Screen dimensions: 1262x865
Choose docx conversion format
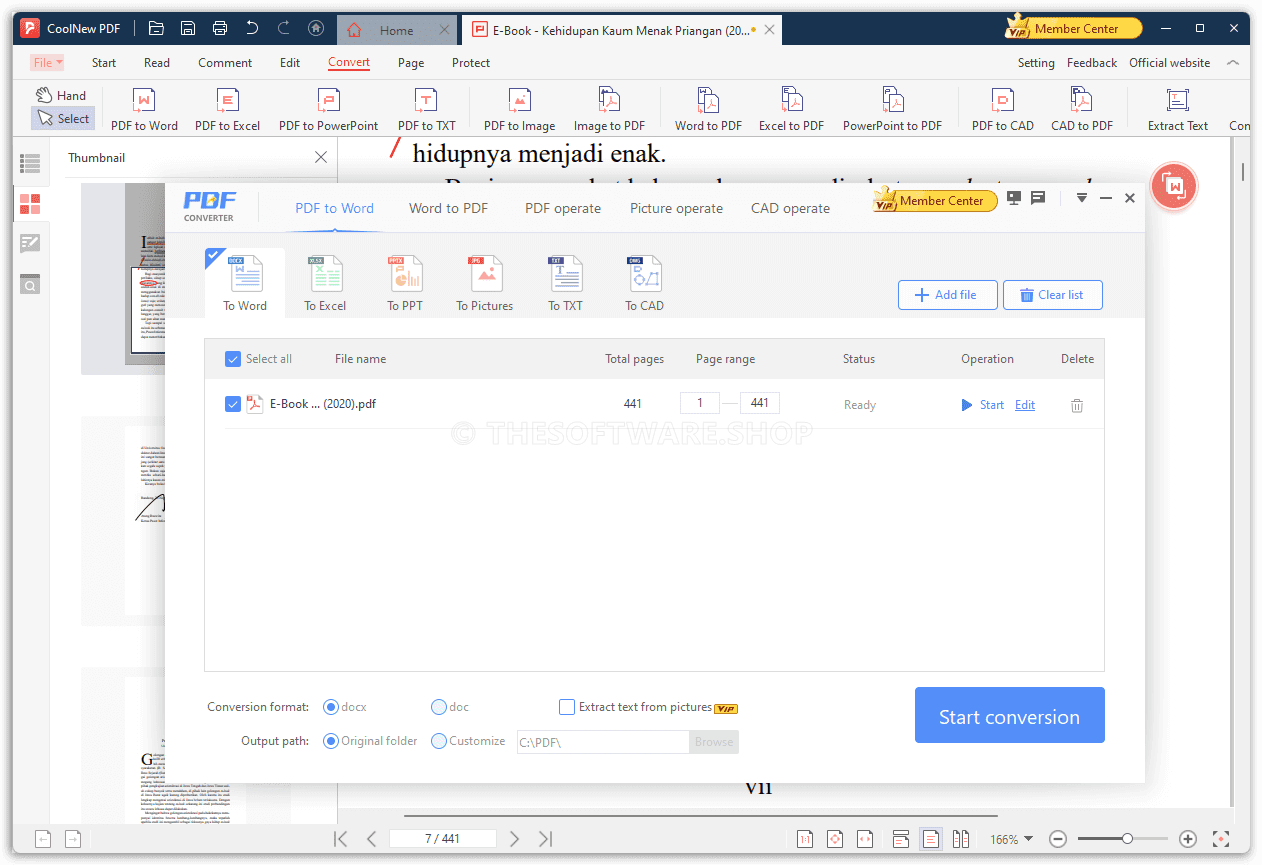click(331, 707)
